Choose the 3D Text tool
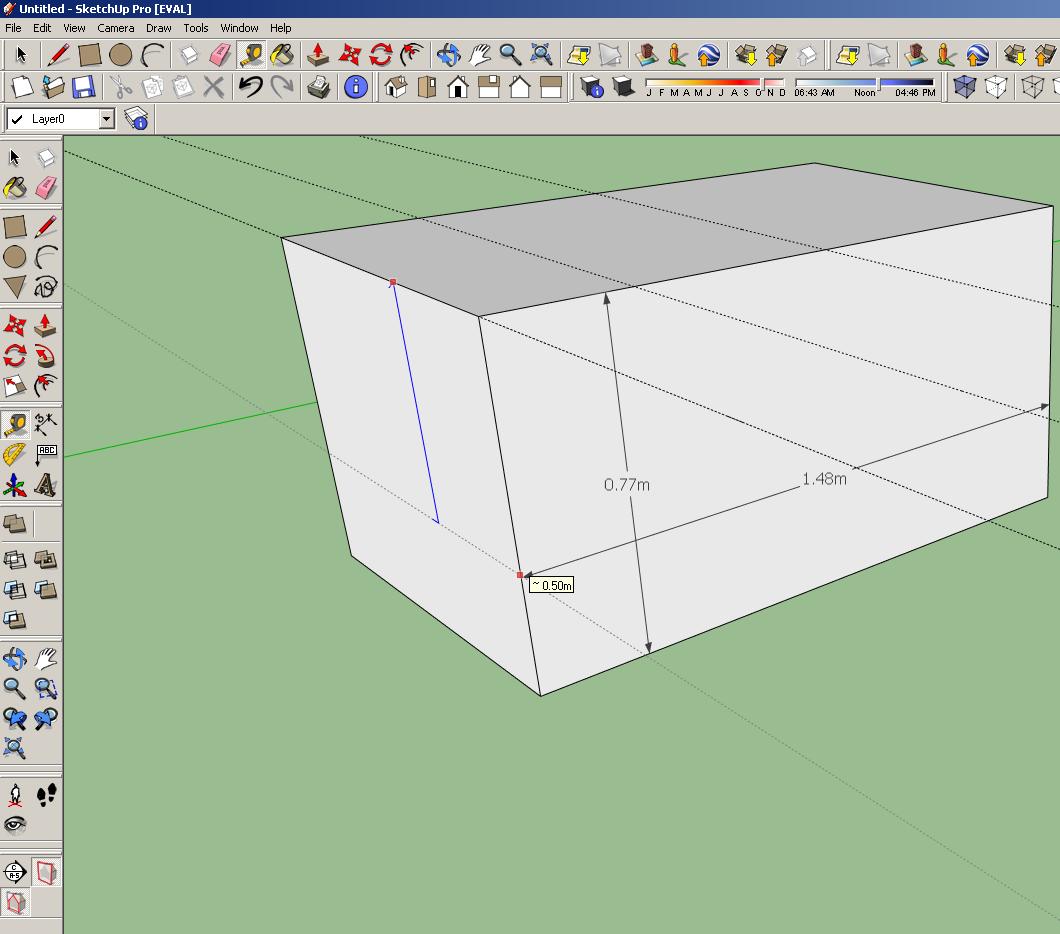The image size is (1060, 934). point(45,486)
